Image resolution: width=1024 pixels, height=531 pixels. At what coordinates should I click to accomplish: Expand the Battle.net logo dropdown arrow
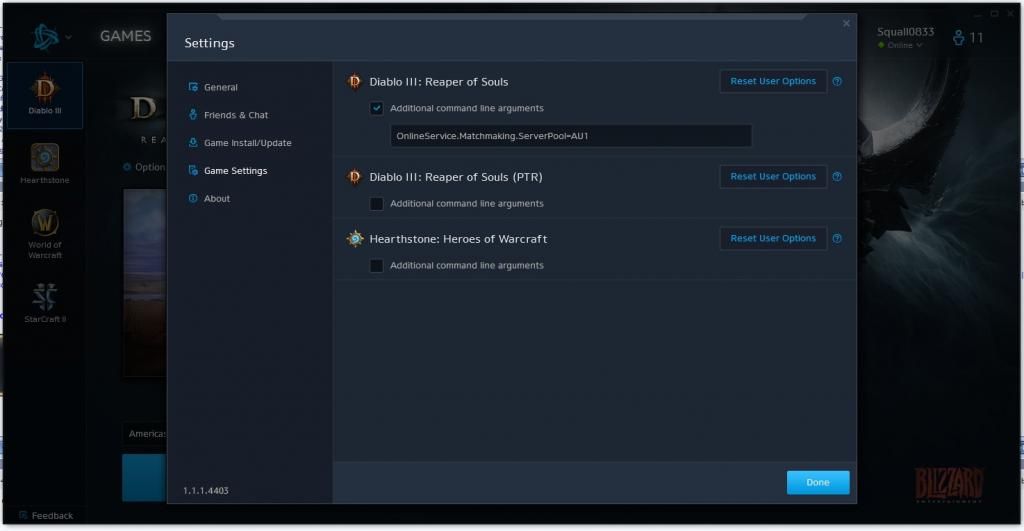69,37
